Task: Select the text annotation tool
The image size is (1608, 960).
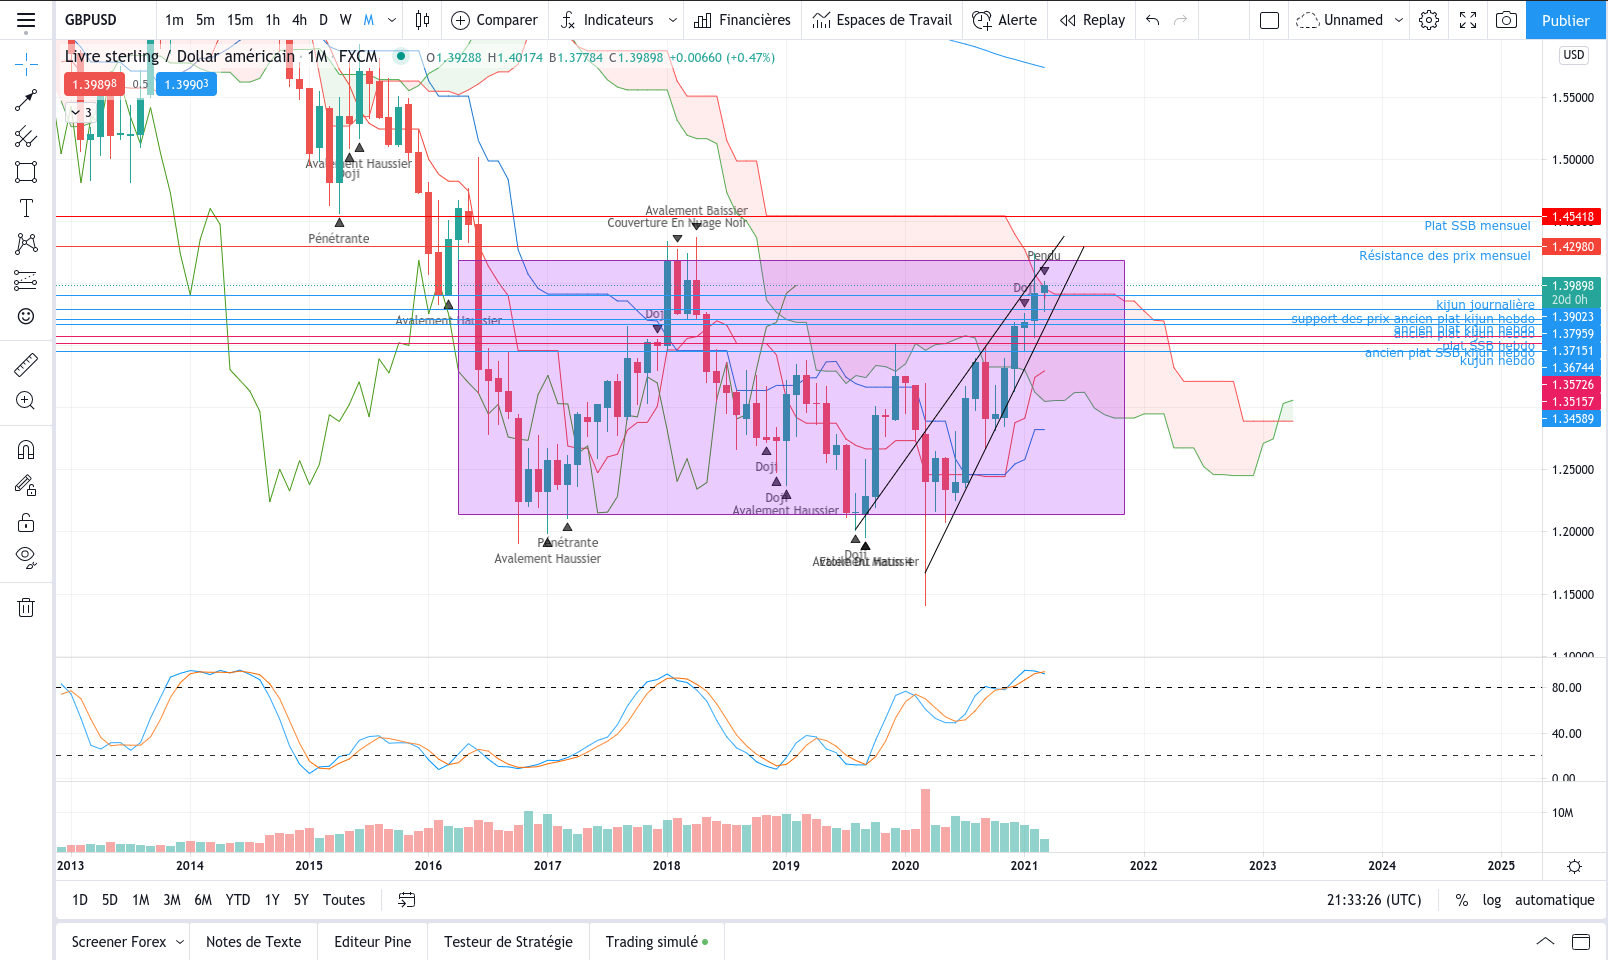Action: click(x=26, y=208)
